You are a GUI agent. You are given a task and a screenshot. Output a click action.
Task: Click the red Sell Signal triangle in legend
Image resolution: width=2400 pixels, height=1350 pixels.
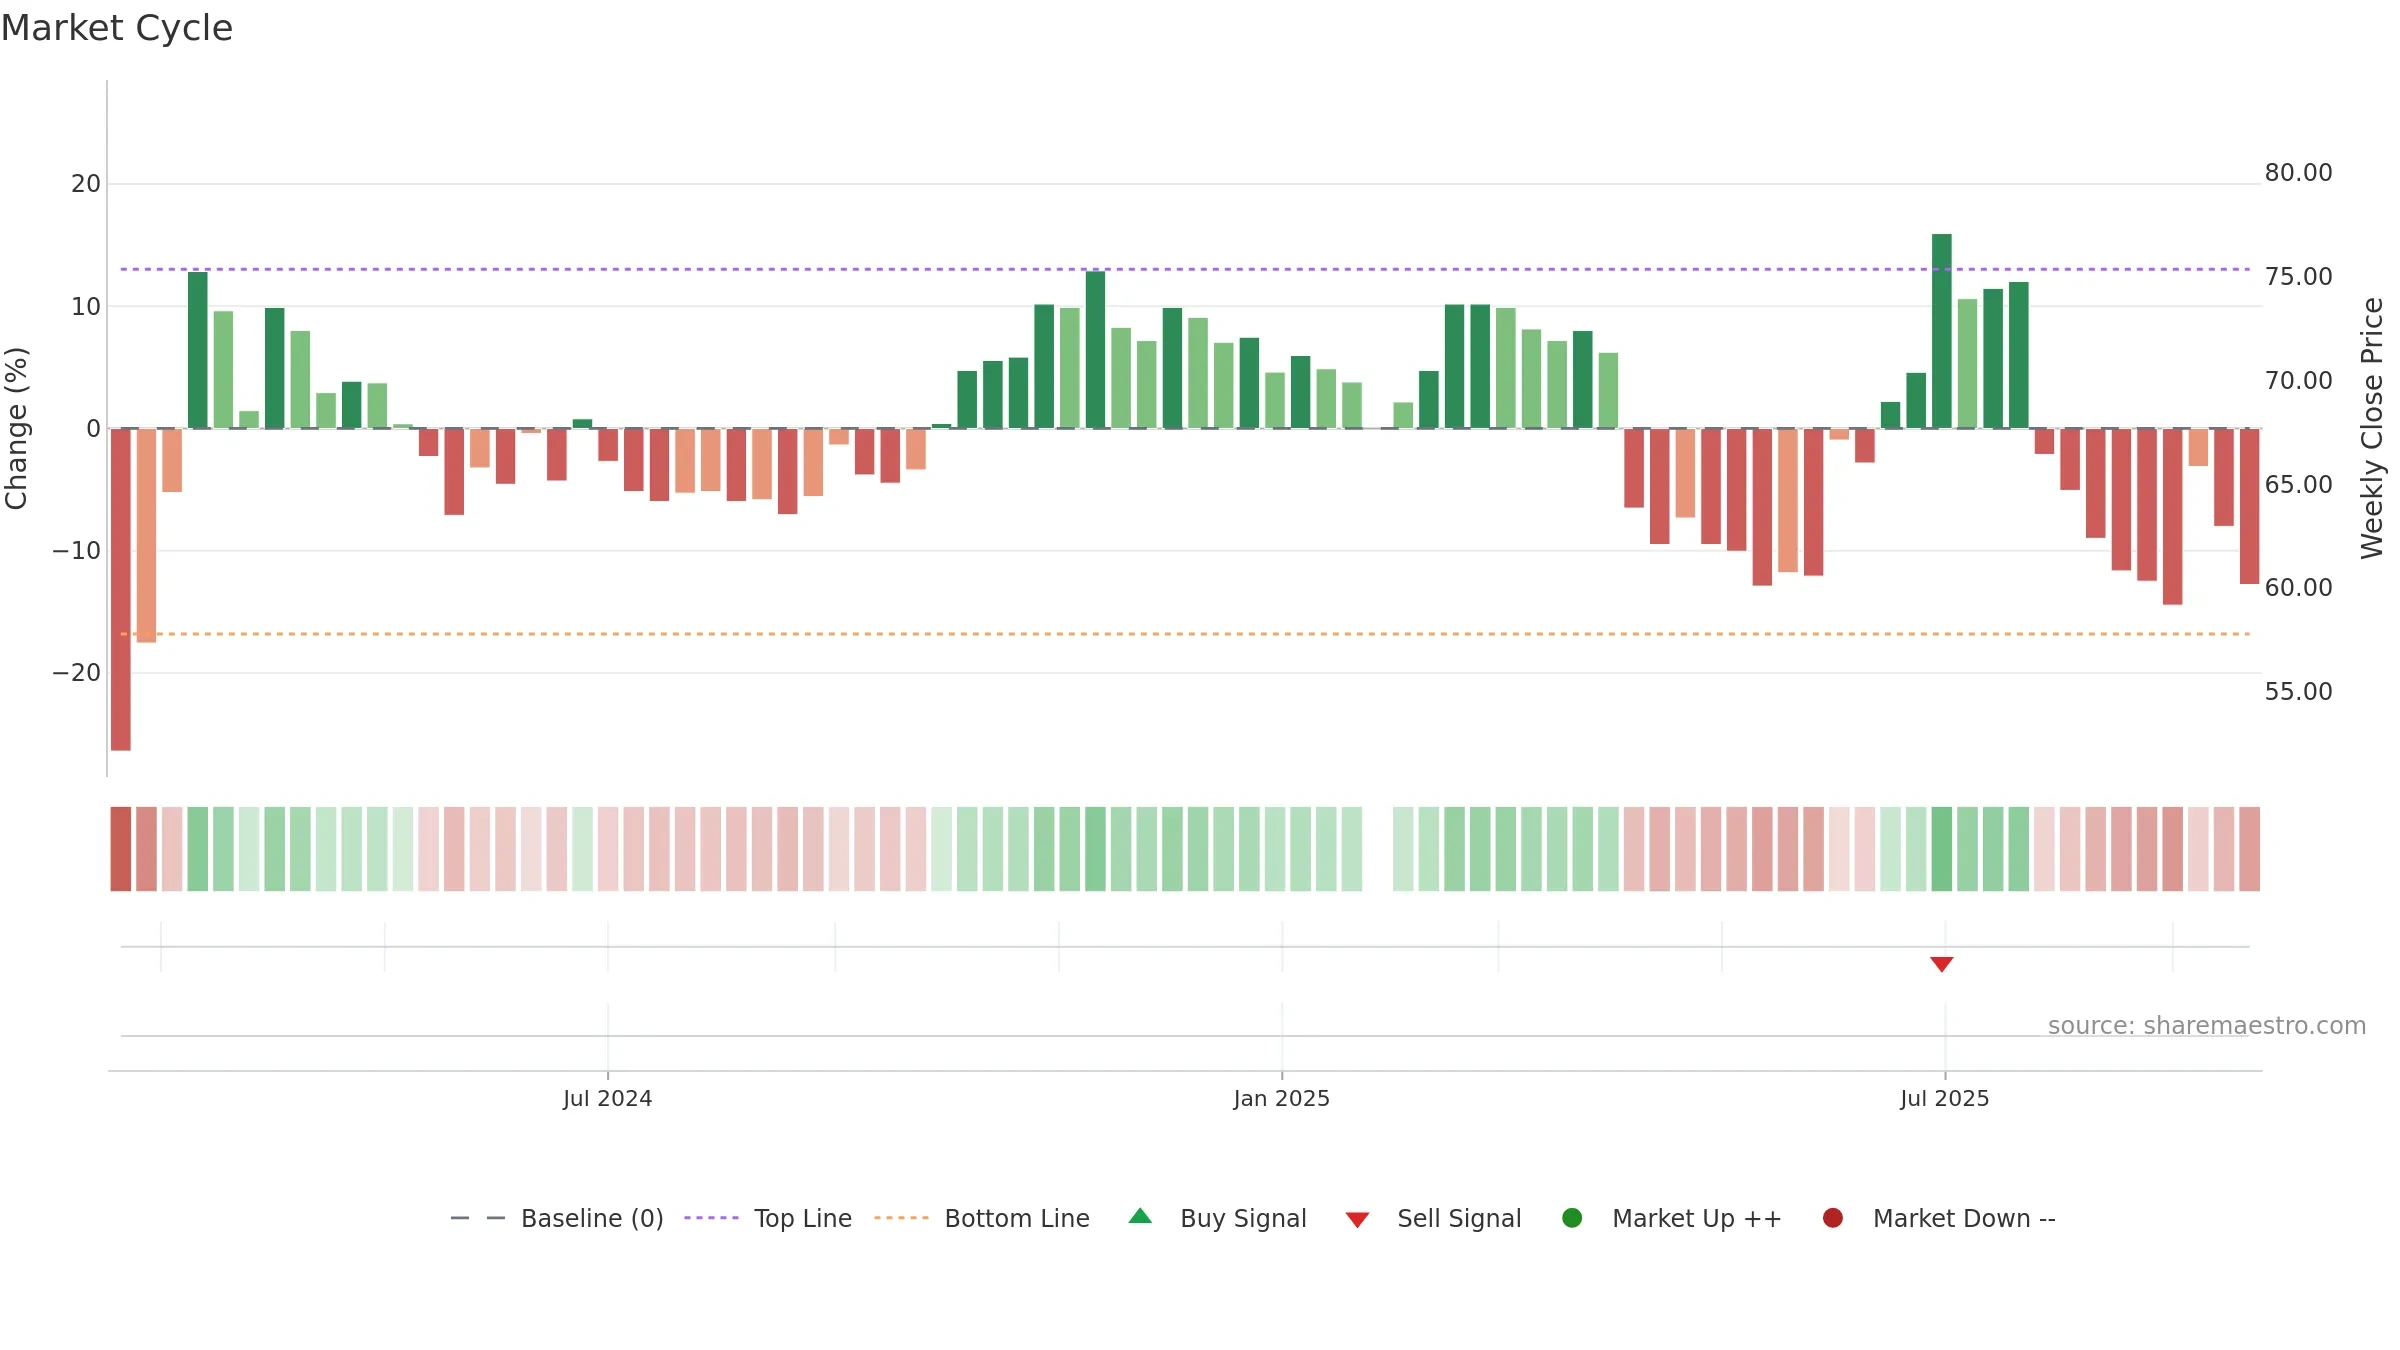click(x=1357, y=1220)
